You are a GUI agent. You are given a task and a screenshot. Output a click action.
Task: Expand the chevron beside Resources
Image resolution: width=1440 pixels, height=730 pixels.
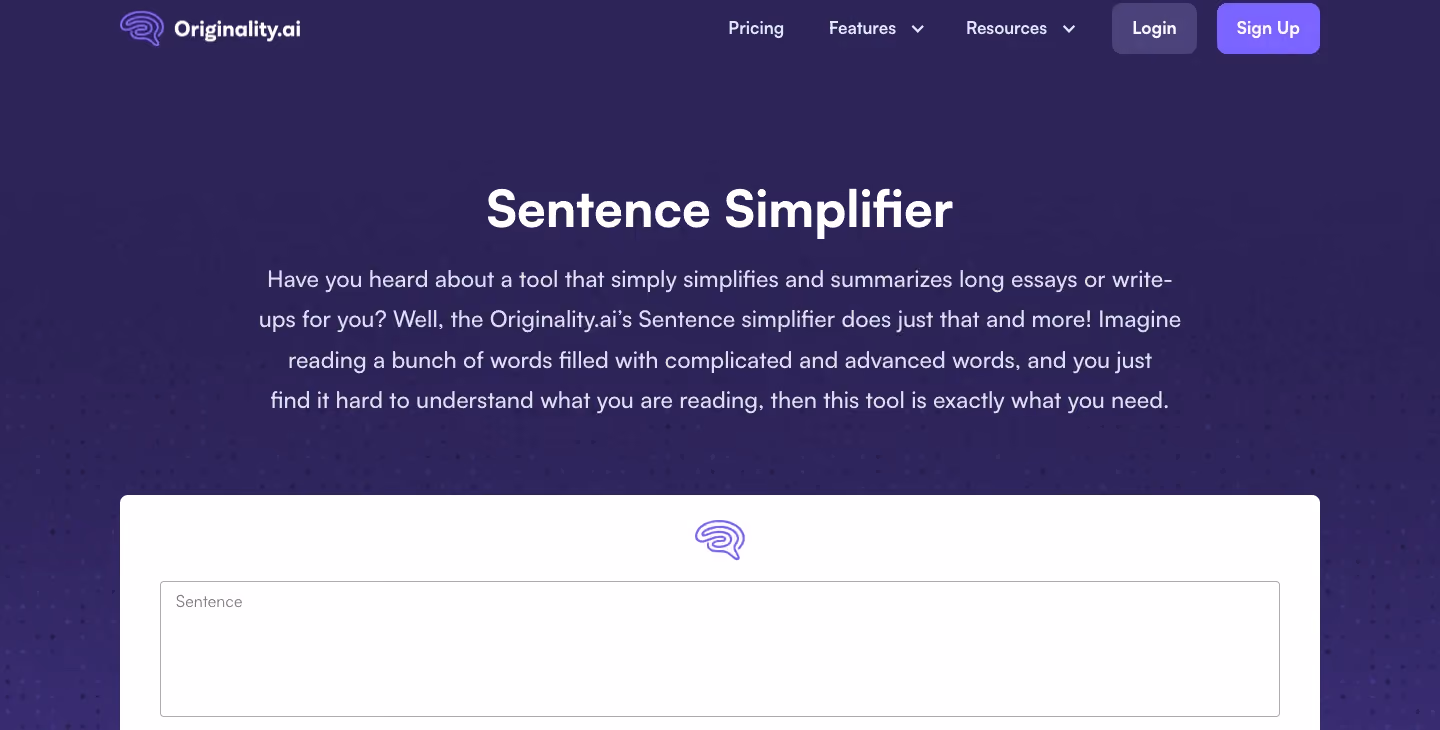point(1069,29)
